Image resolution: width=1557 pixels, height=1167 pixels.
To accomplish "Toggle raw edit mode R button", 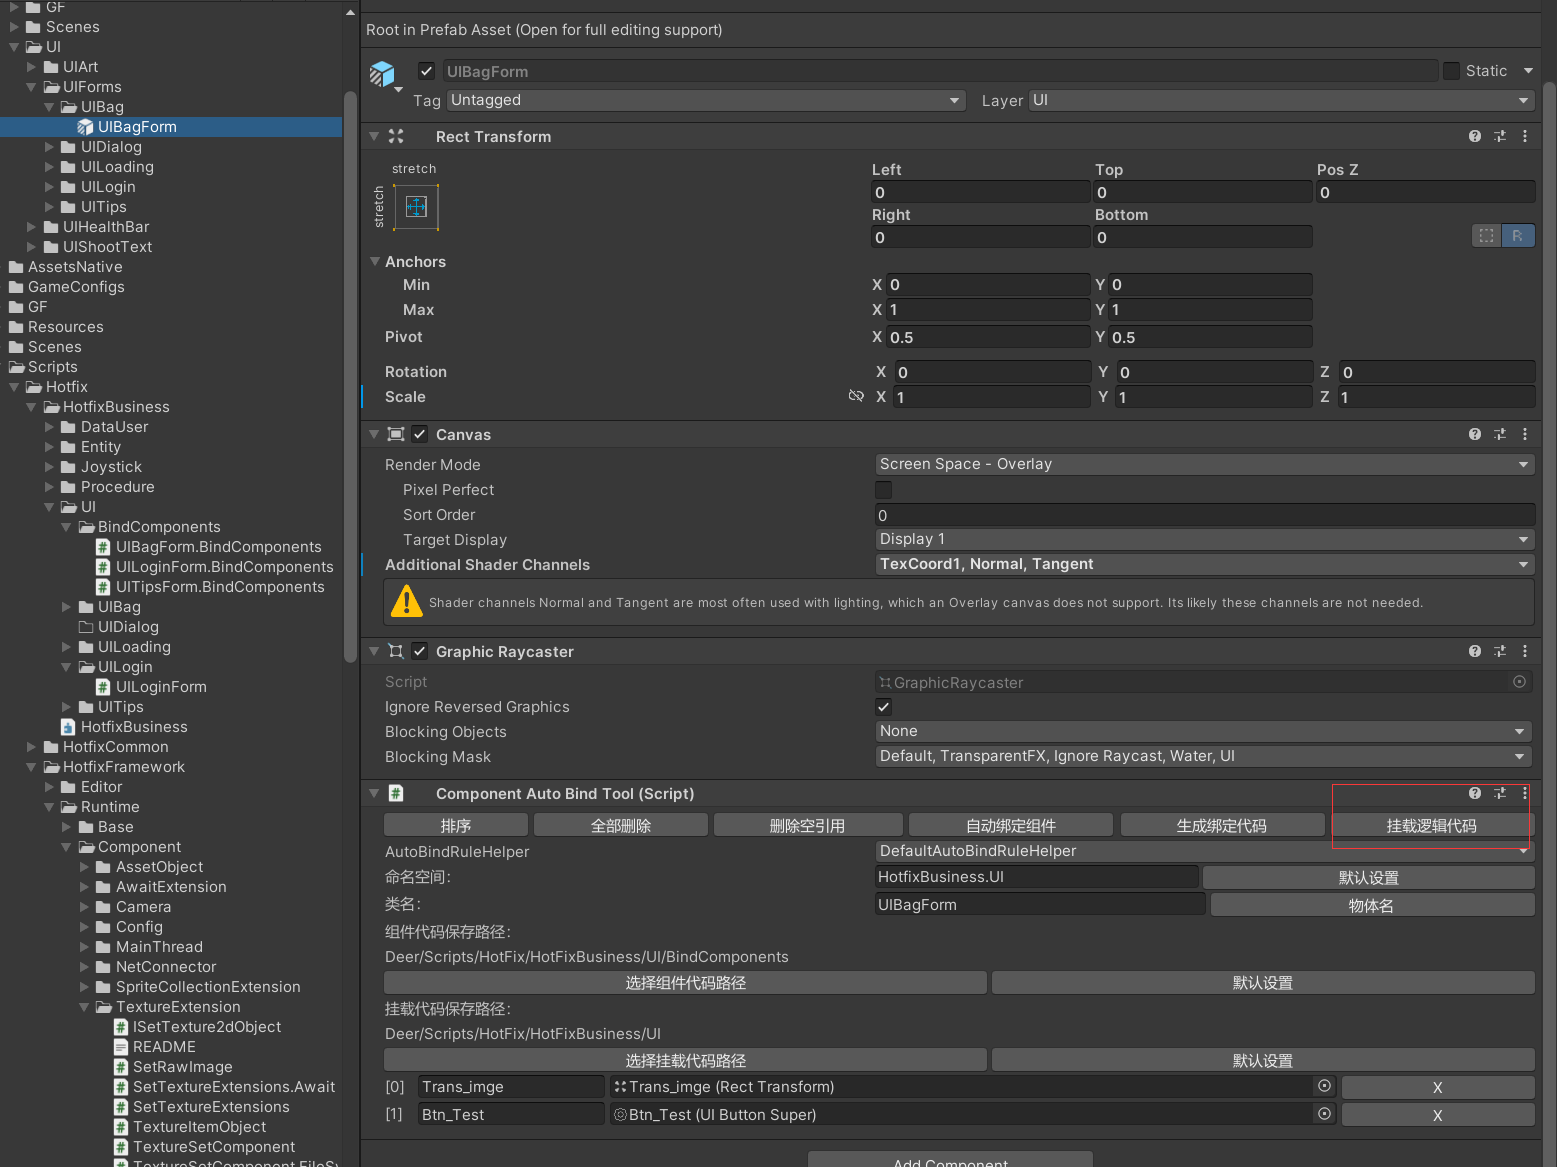I will [1518, 236].
